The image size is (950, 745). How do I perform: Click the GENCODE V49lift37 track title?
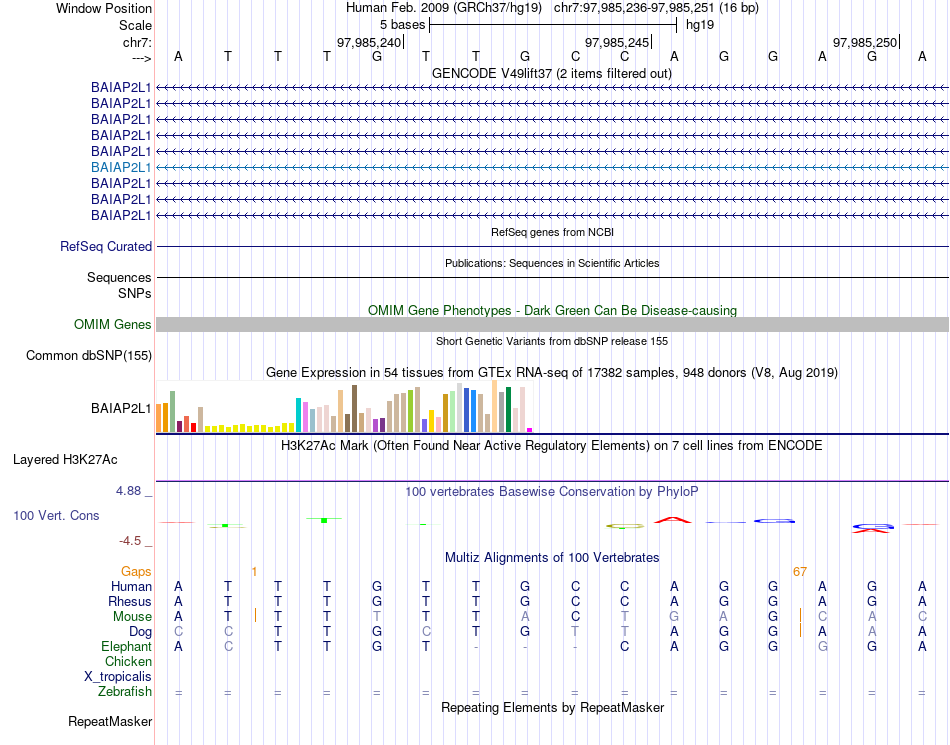[551, 73]
